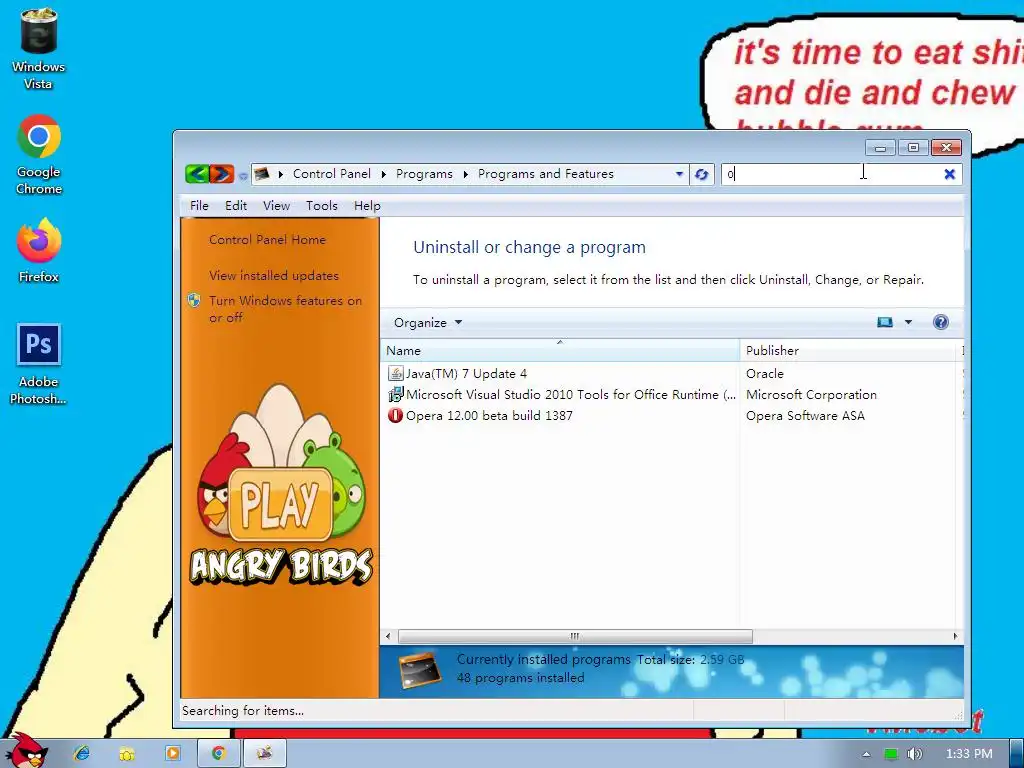The height and width of the screenshot is (768, 1024).
Task: Open the folder icon on taskbar
Action: pos(127,754)
